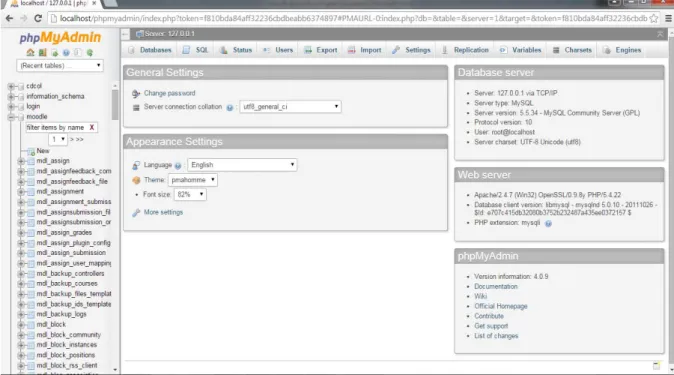Click the Log out door icon in sidebar
The image size is (674, 375).
[42, 52]
